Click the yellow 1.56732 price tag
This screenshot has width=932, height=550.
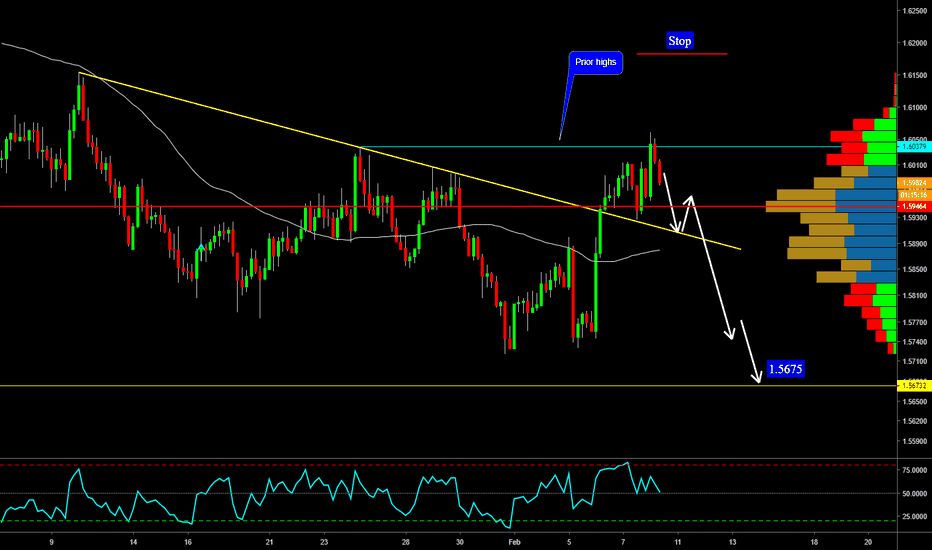pyautogui.click(x=914, y=385)
